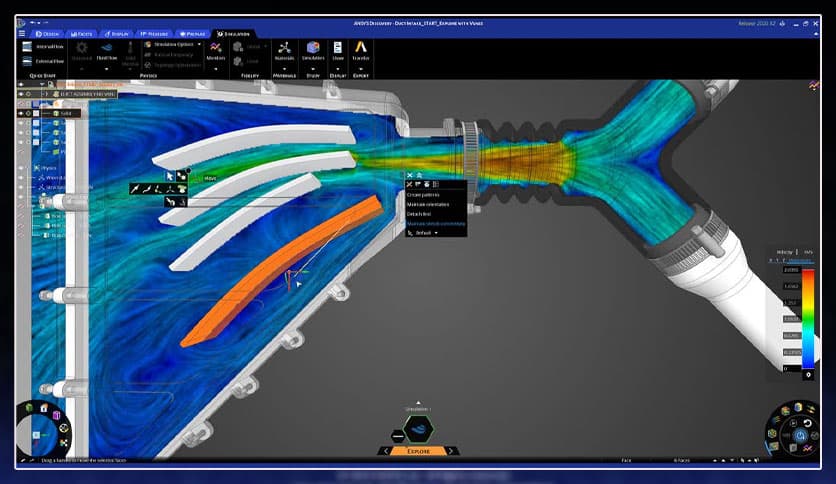The height and width of the screenshot is (484, 836).
Task: Switch to the Prepare ribbon tab
Action: 192,34
